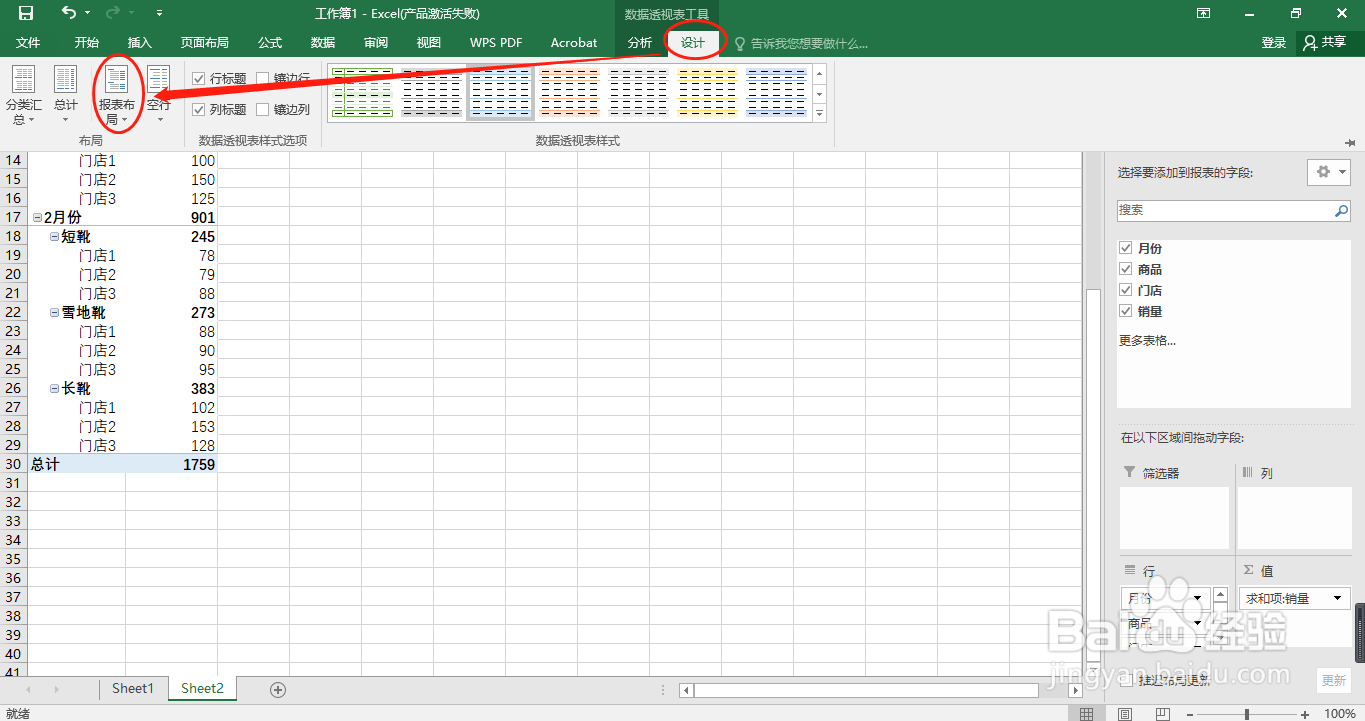1365x721 pixels.
Task: Select the highlighted blue pivot style thumbnail
Action: click(x=500, y=93)
